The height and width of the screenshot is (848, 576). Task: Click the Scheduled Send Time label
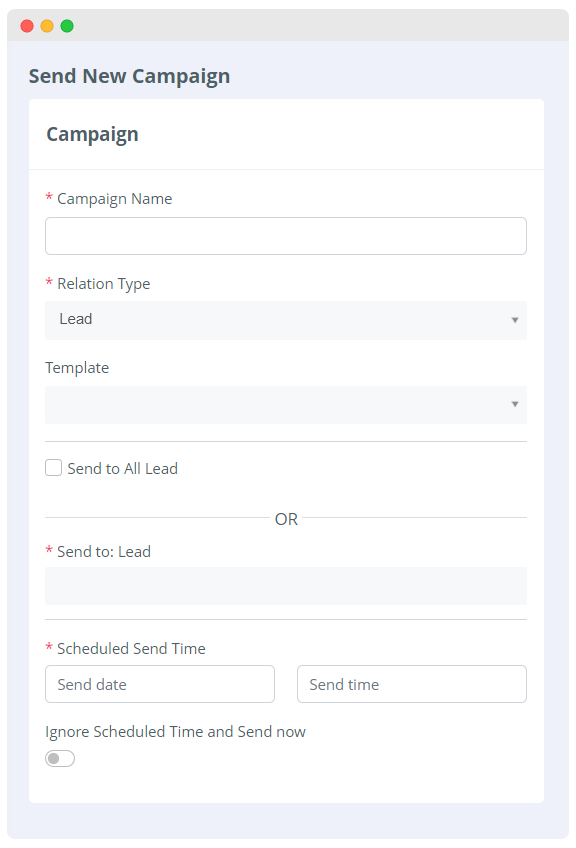tap(131, 648)
